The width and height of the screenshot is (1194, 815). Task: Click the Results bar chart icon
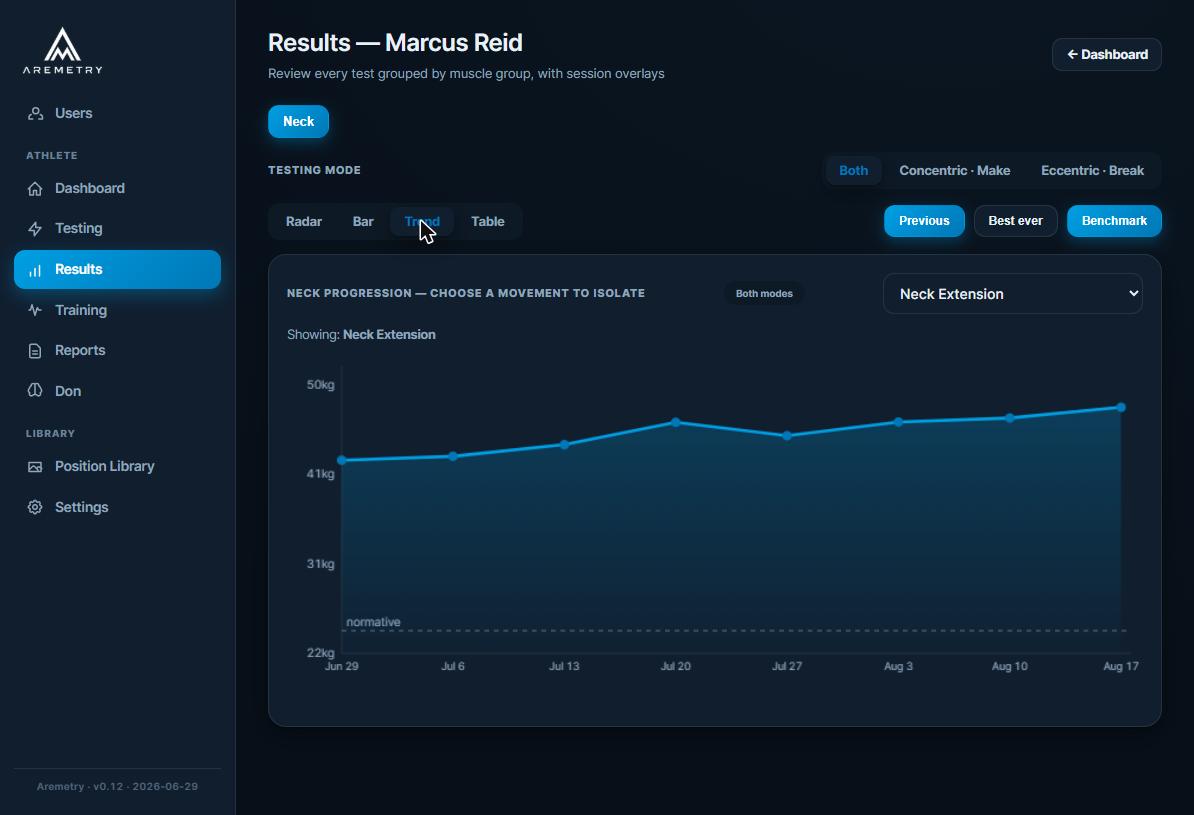coord(35,270)
